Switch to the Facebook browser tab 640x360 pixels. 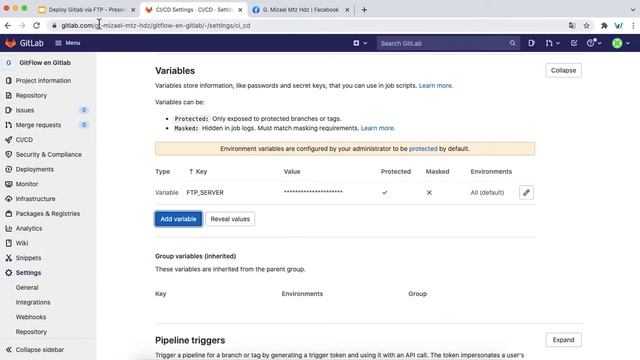pyautogui.click(x=300, y=9)
